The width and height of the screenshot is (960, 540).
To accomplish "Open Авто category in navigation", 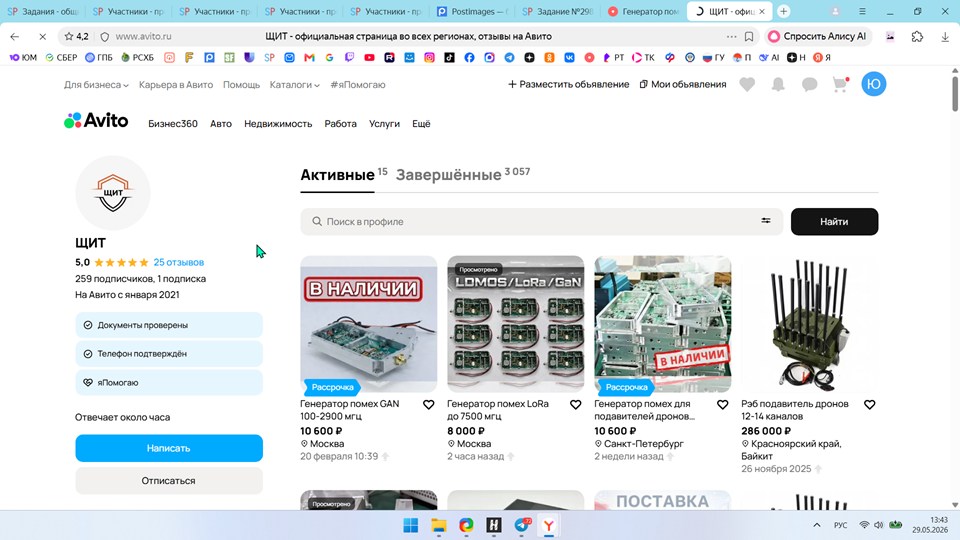I will pos(221,124).
